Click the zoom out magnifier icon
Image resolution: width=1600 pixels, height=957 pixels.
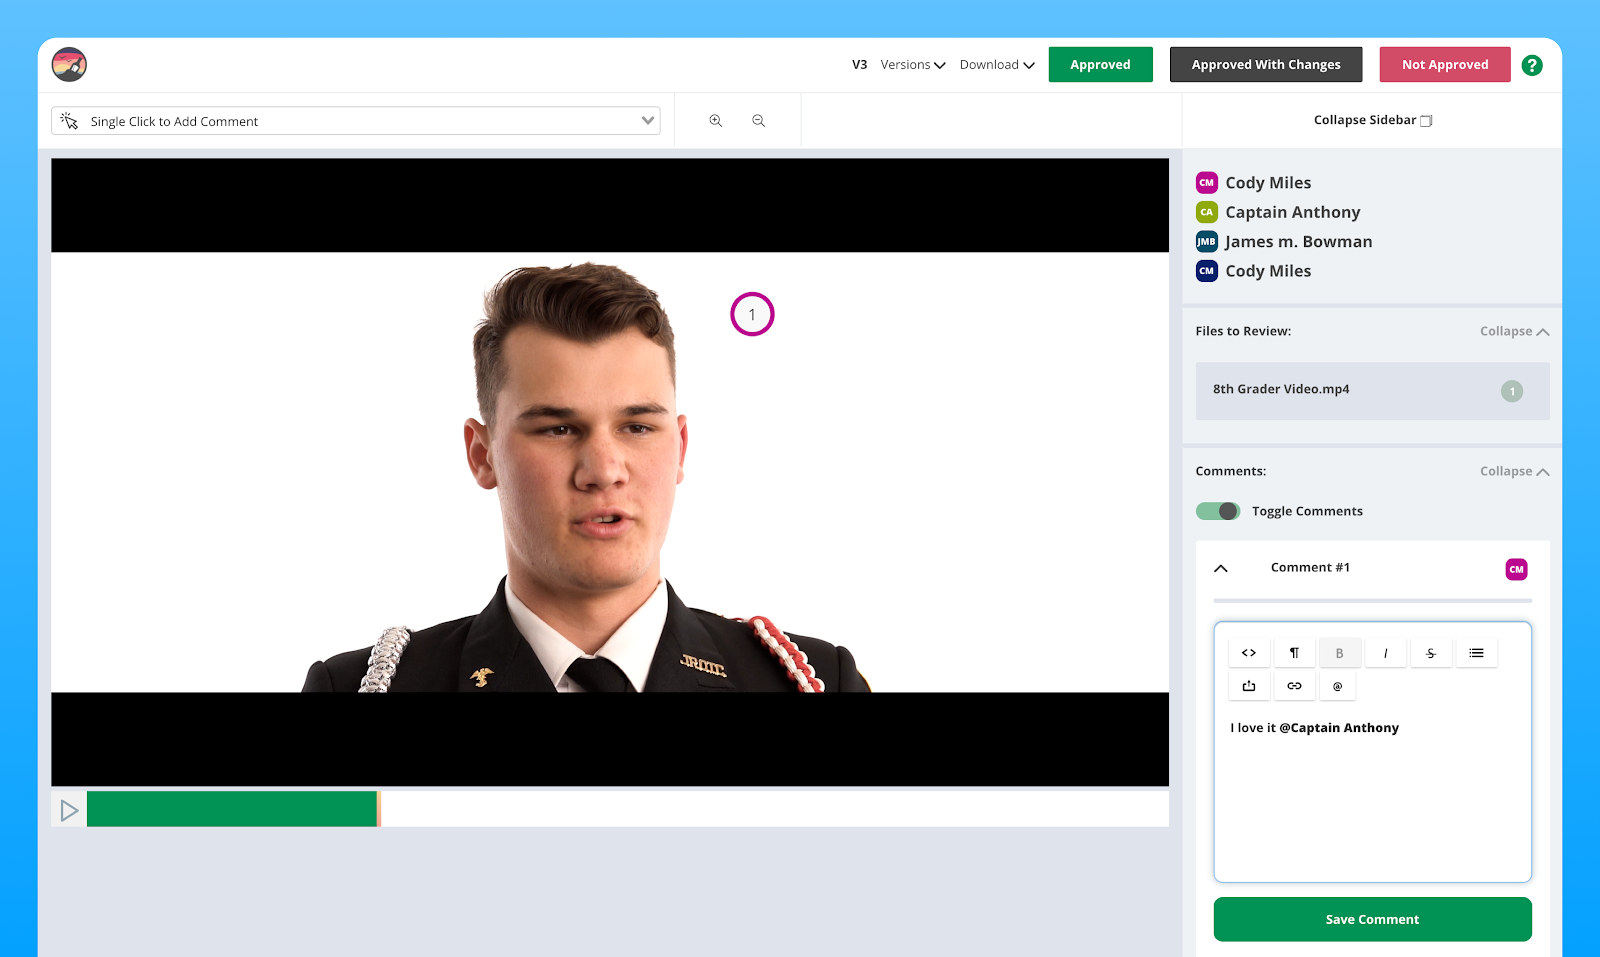(x=759, y=121)
